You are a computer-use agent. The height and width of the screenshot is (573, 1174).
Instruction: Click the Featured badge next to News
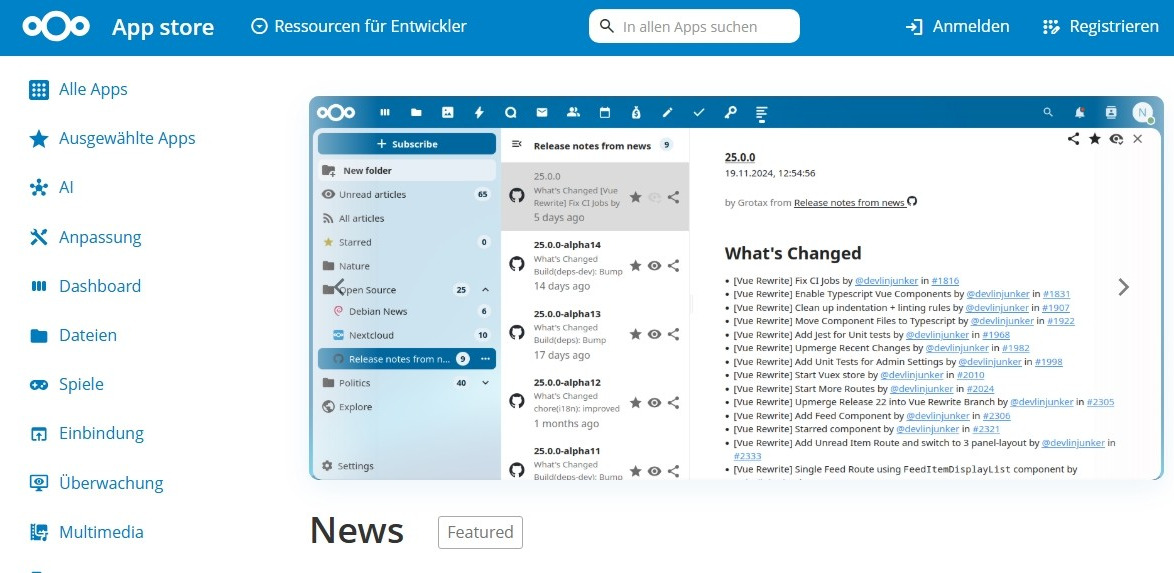click(480, 532)
